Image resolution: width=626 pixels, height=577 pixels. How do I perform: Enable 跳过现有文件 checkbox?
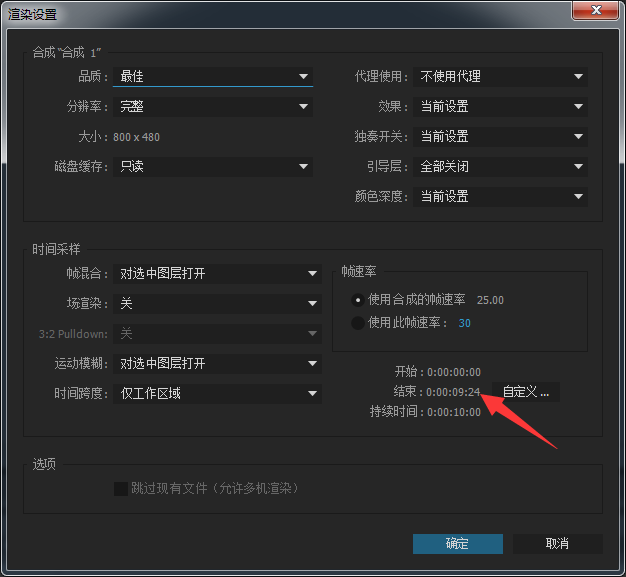tap(121, 488)
